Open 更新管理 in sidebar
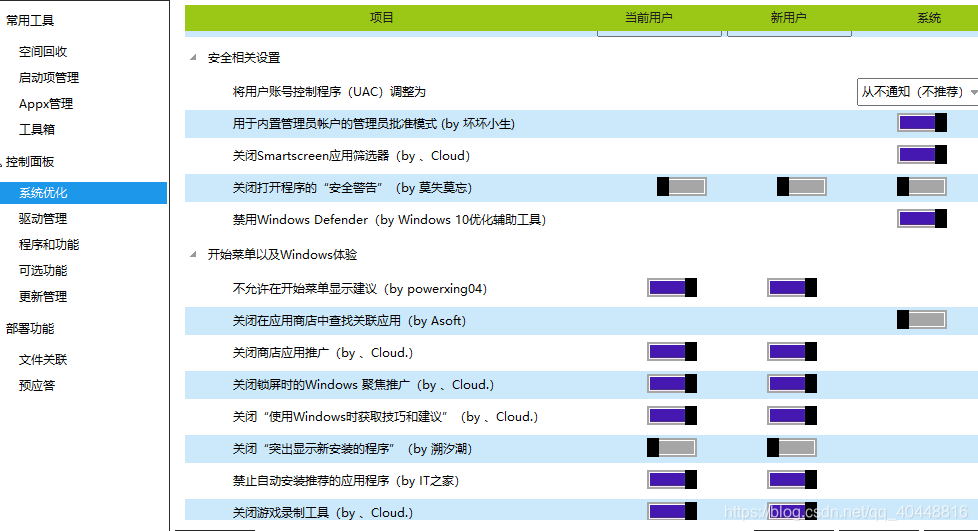Viewport: 978px width, 531px height. (43, 296)
